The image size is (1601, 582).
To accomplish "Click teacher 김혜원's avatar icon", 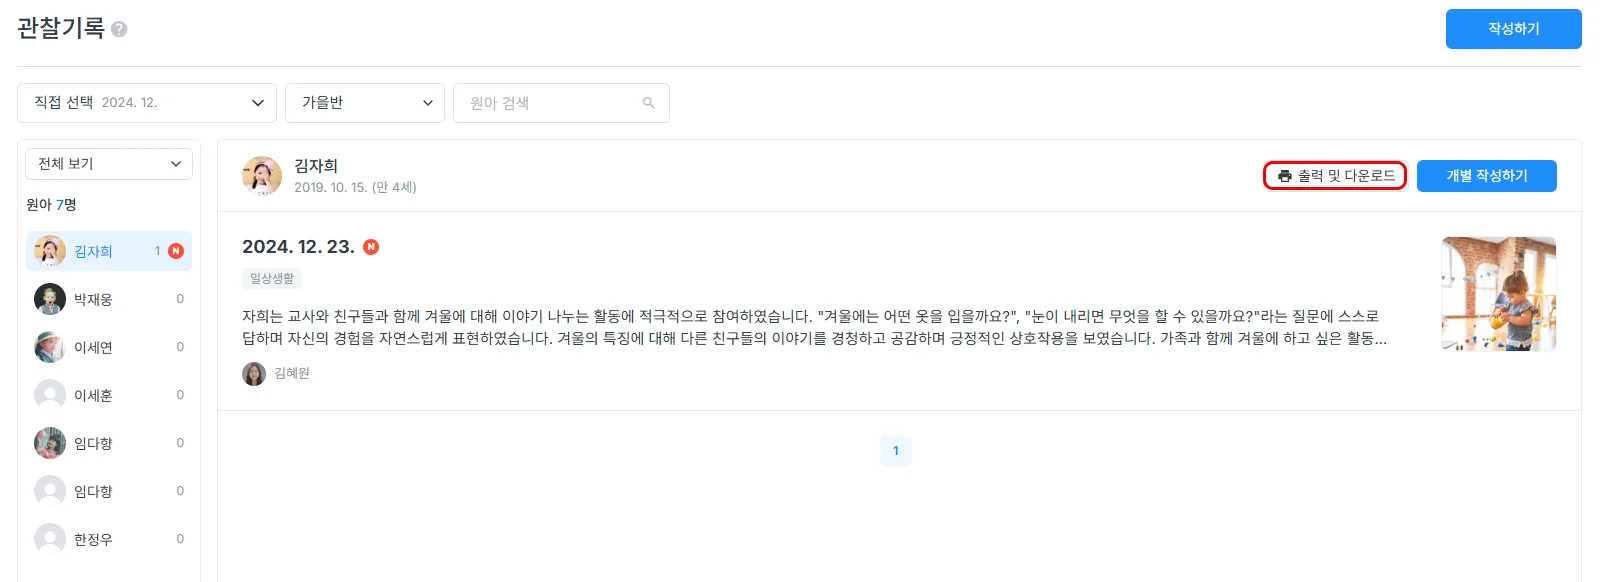I will [254, 374].
